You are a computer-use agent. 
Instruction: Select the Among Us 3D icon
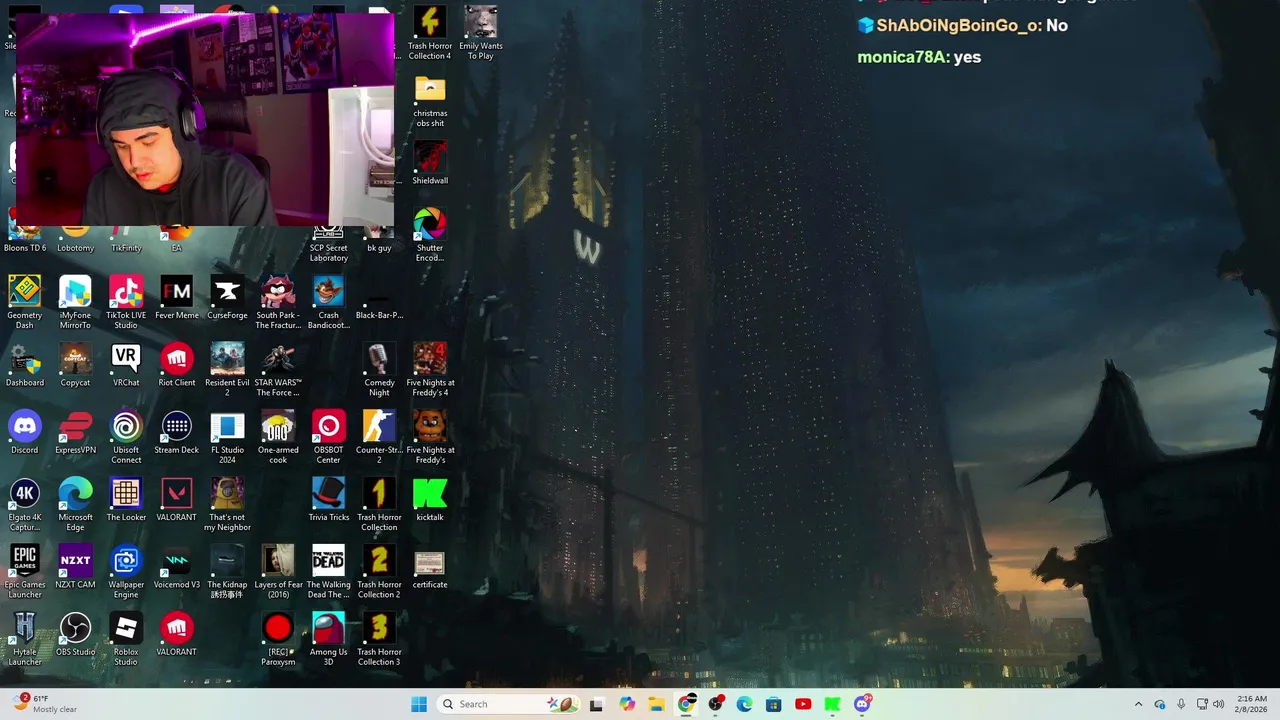click(x=328, y=638)
